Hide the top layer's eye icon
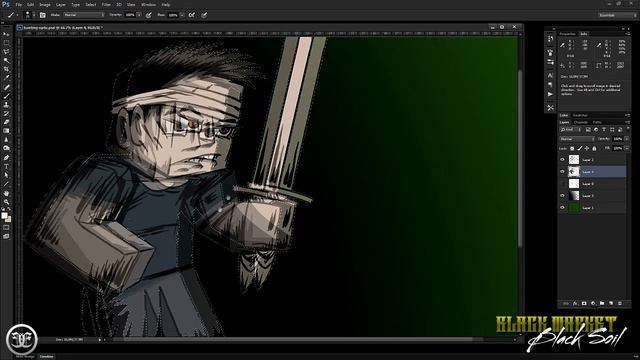Viewport: 640px width, 360px height. point(562,160)
